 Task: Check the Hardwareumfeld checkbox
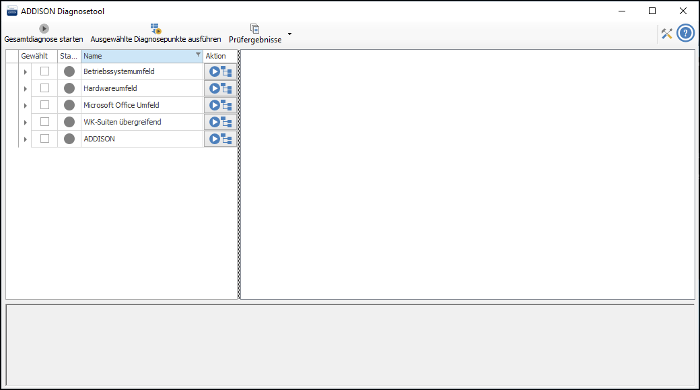44,88
